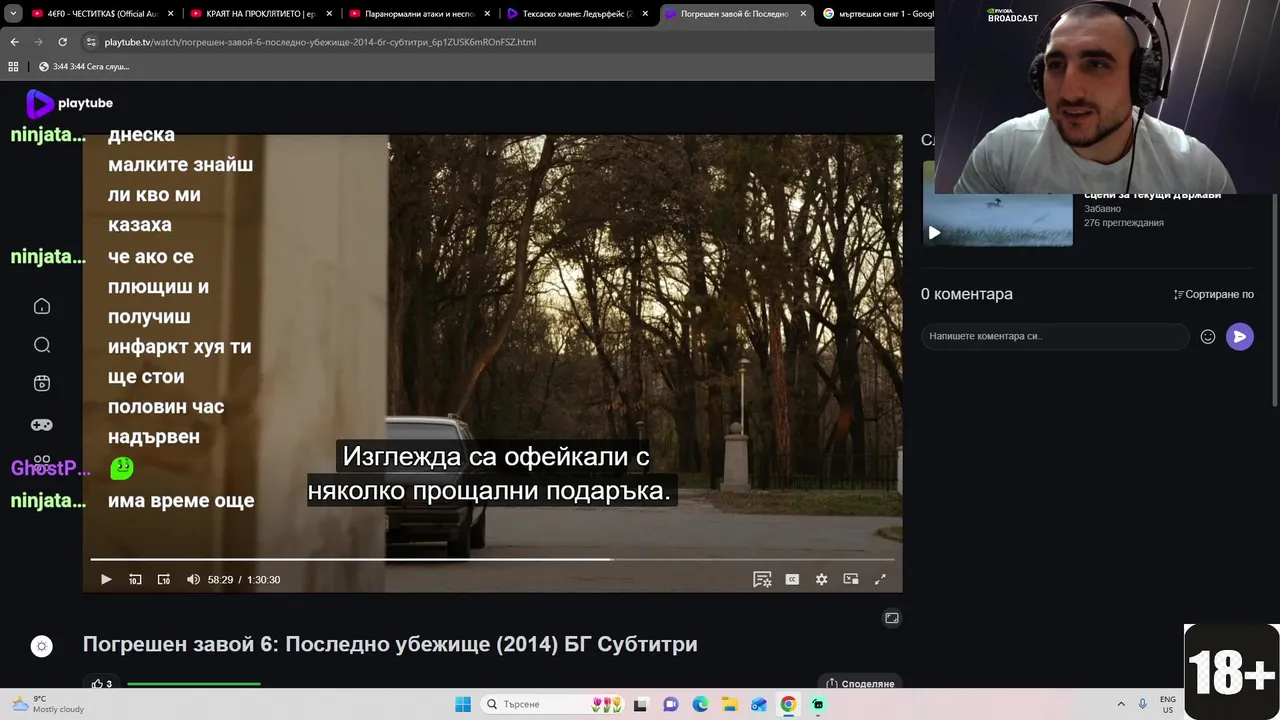Image resolution: width=1280 pixels, height=720 pixels.
Task: Click video title Погрешен завой 6 text
Action: pos(390,644)
